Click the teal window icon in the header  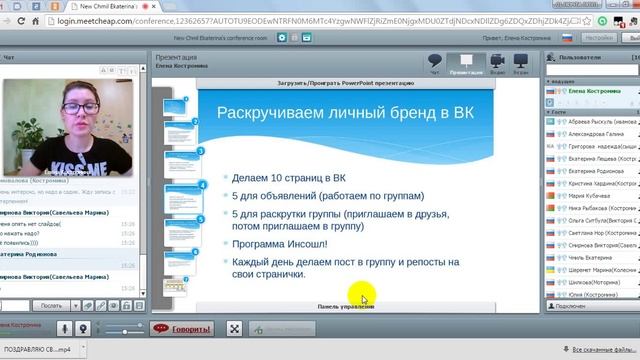(x=307, y=38)
